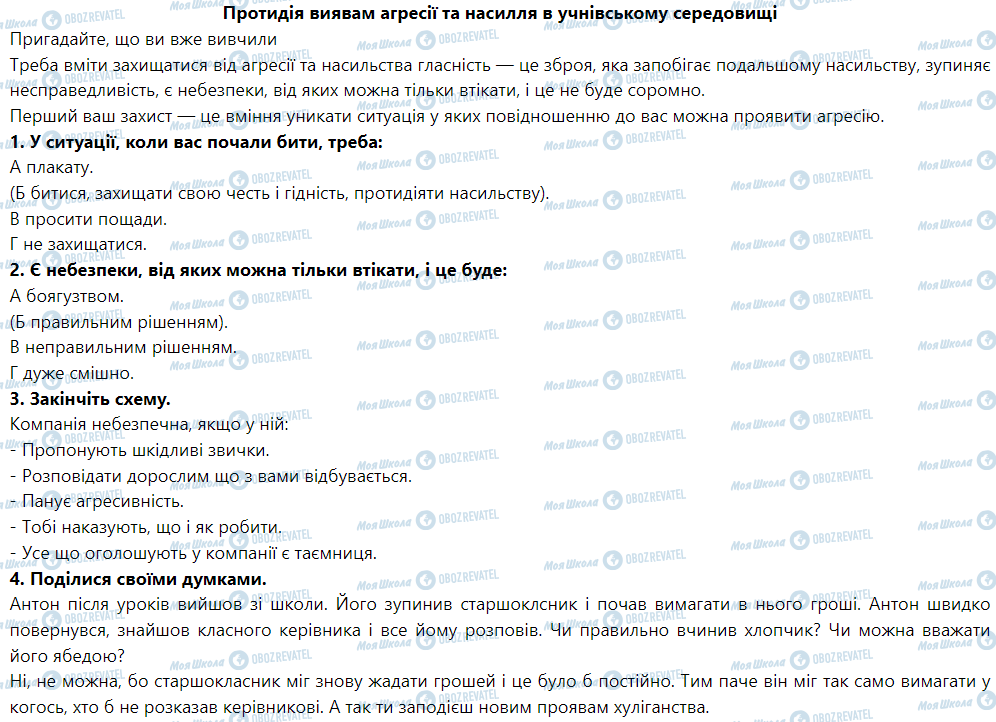
Task: Choose answer Б "битися, захищати свою честь"
Action: point(279,193)
